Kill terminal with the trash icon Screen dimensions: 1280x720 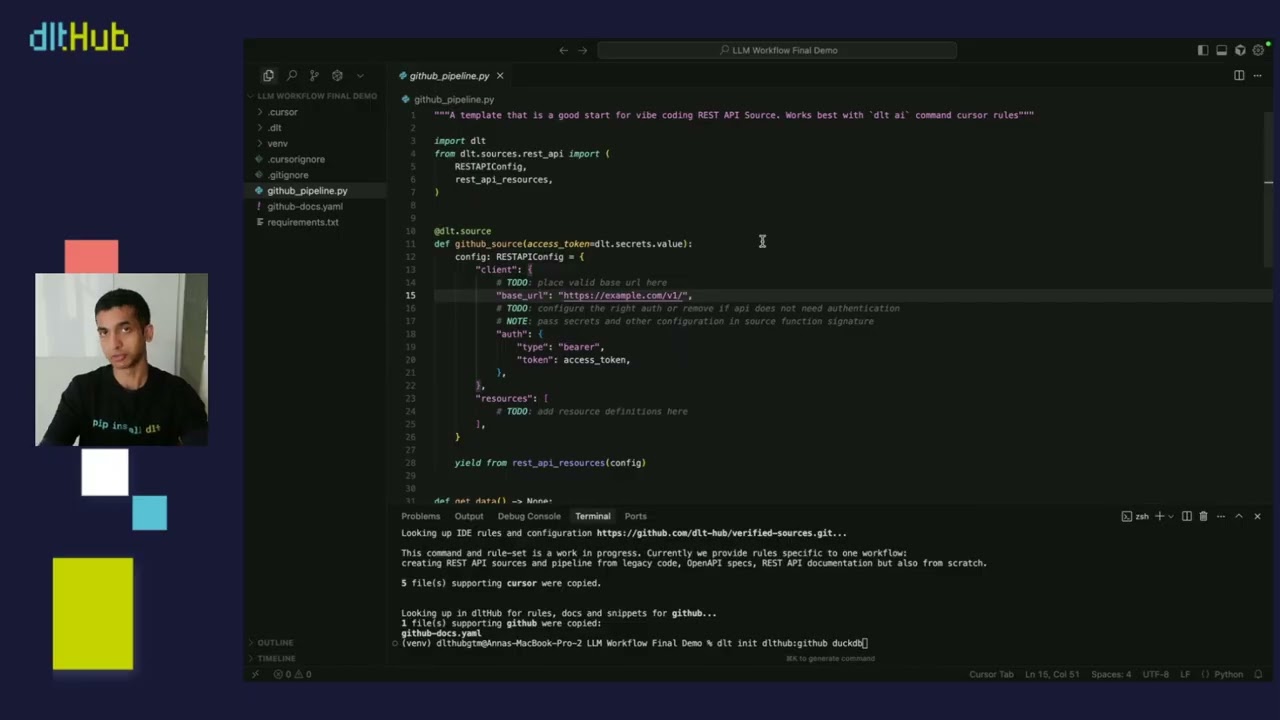pos(1203,516)
